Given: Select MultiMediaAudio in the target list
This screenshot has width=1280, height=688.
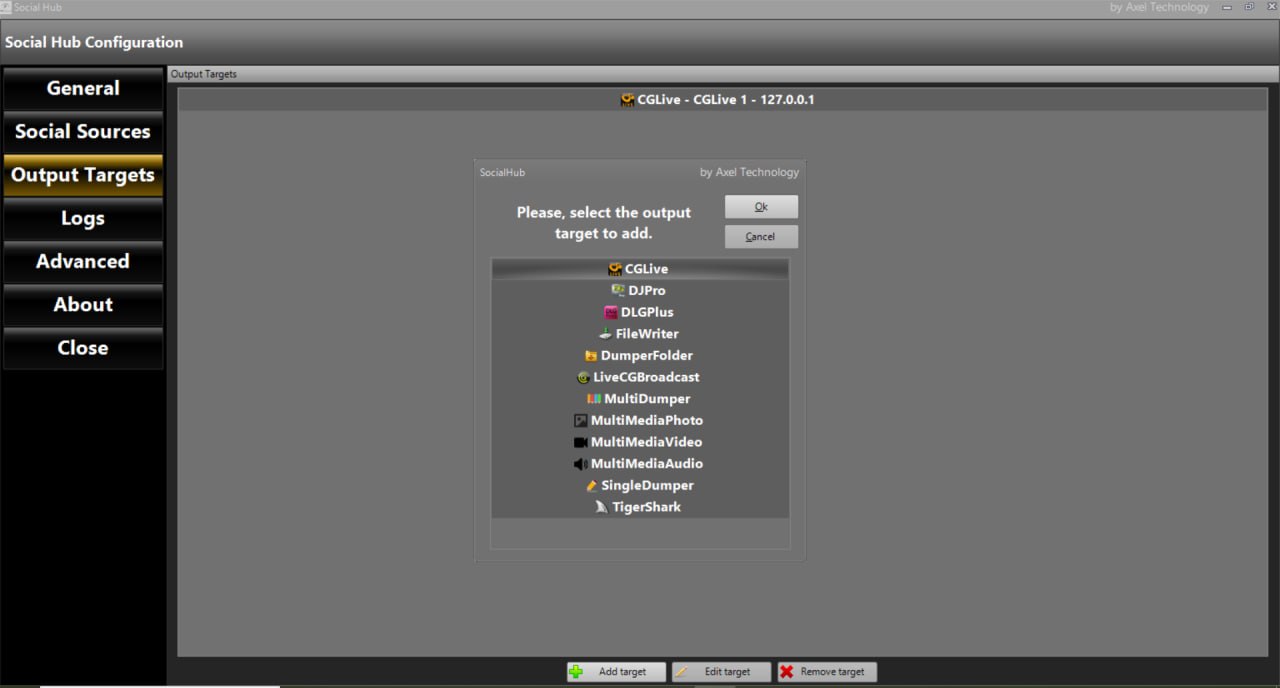Looking at the screenshot, I should 640,464.
